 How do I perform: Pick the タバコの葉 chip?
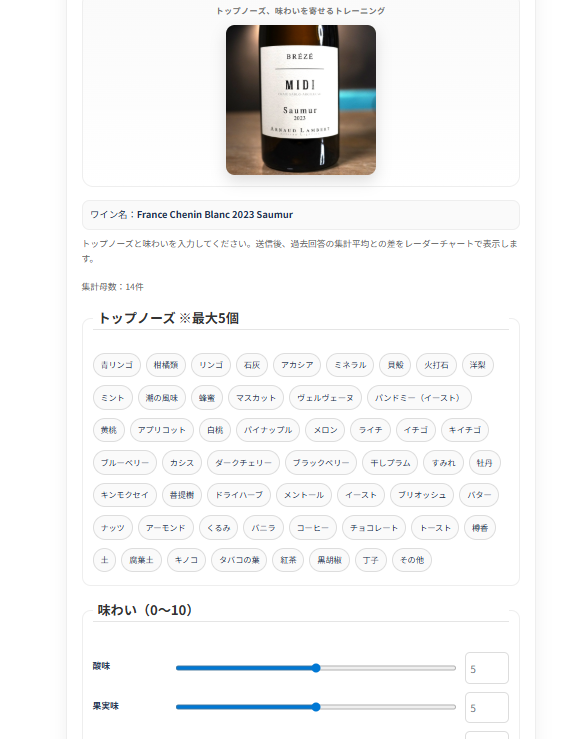pos(239,560)
